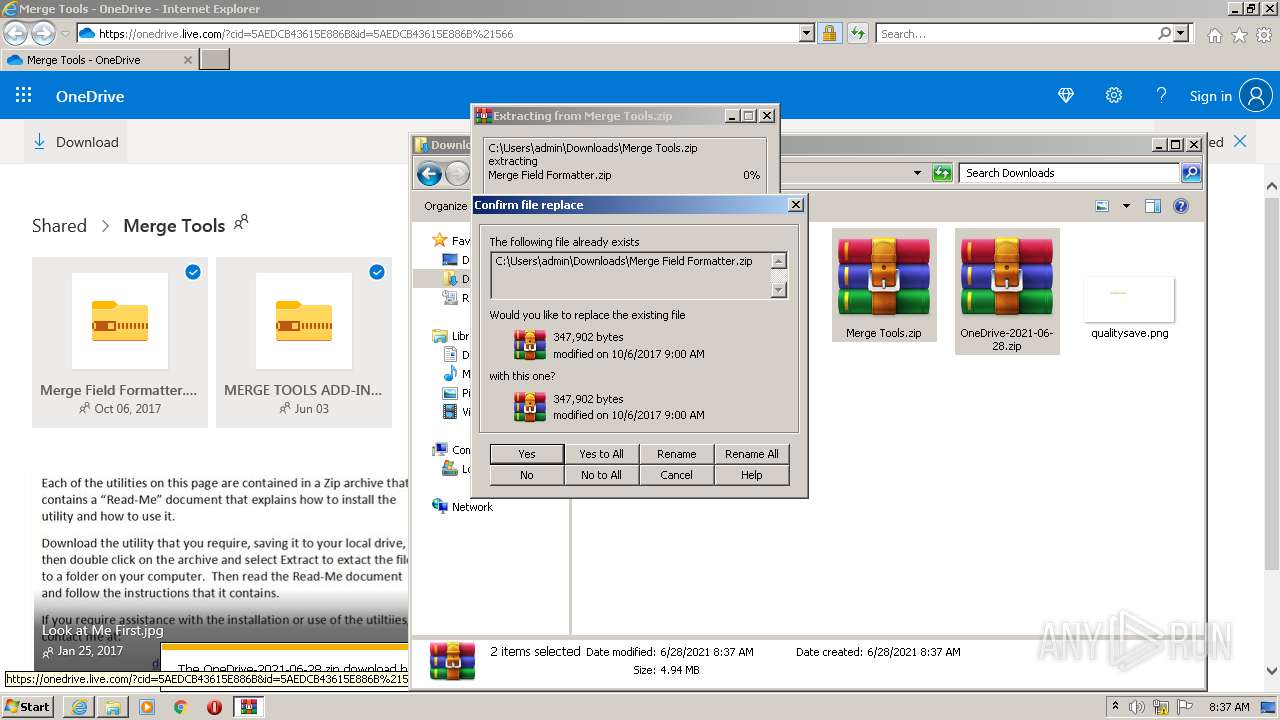Image resolution: width=1280 pixels, height=720 pixels.
Task: Open IE tools gear icon
Action: [1264, 35]
